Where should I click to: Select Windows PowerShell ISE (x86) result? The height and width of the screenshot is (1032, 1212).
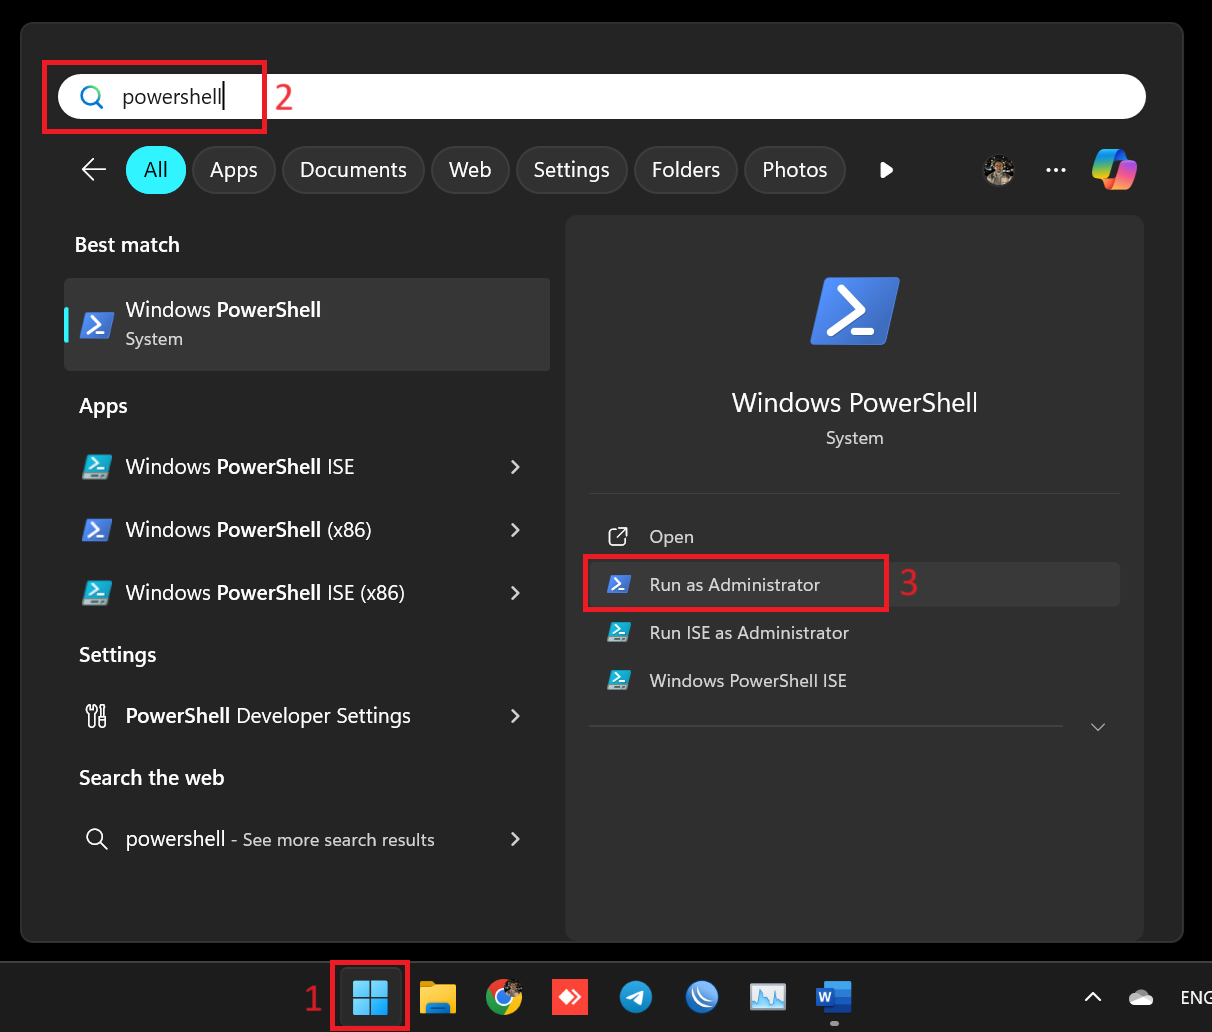click(307, 593)
